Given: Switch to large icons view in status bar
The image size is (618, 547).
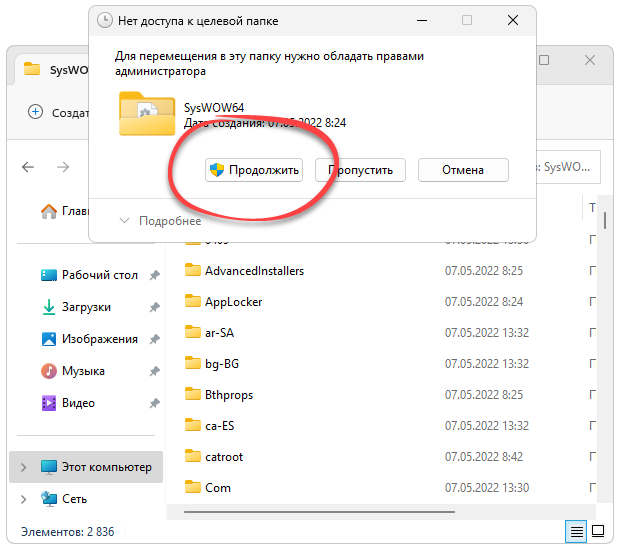Looking at the screenshot, I should click(598, 531).
